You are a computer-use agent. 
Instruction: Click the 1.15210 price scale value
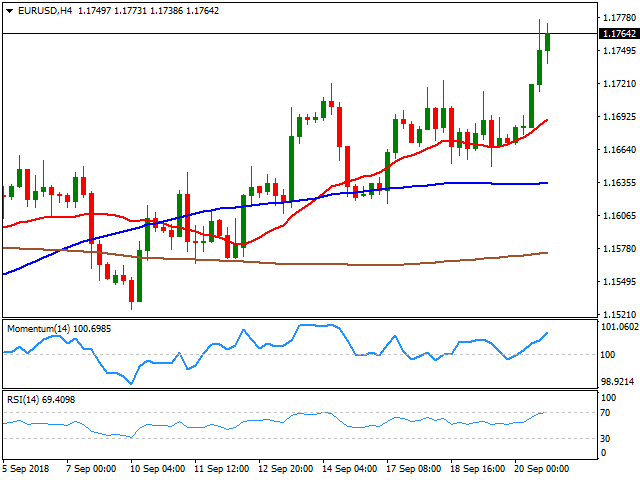pyautogui.click(x=619, y=315)
